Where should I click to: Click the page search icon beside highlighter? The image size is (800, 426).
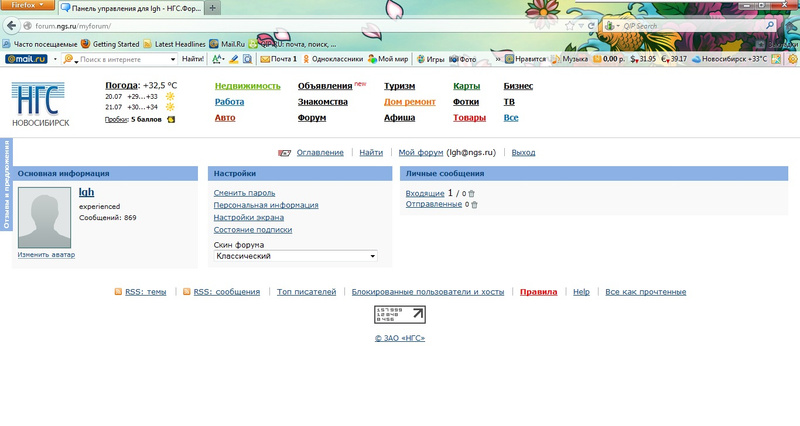[x=247, y=59]
